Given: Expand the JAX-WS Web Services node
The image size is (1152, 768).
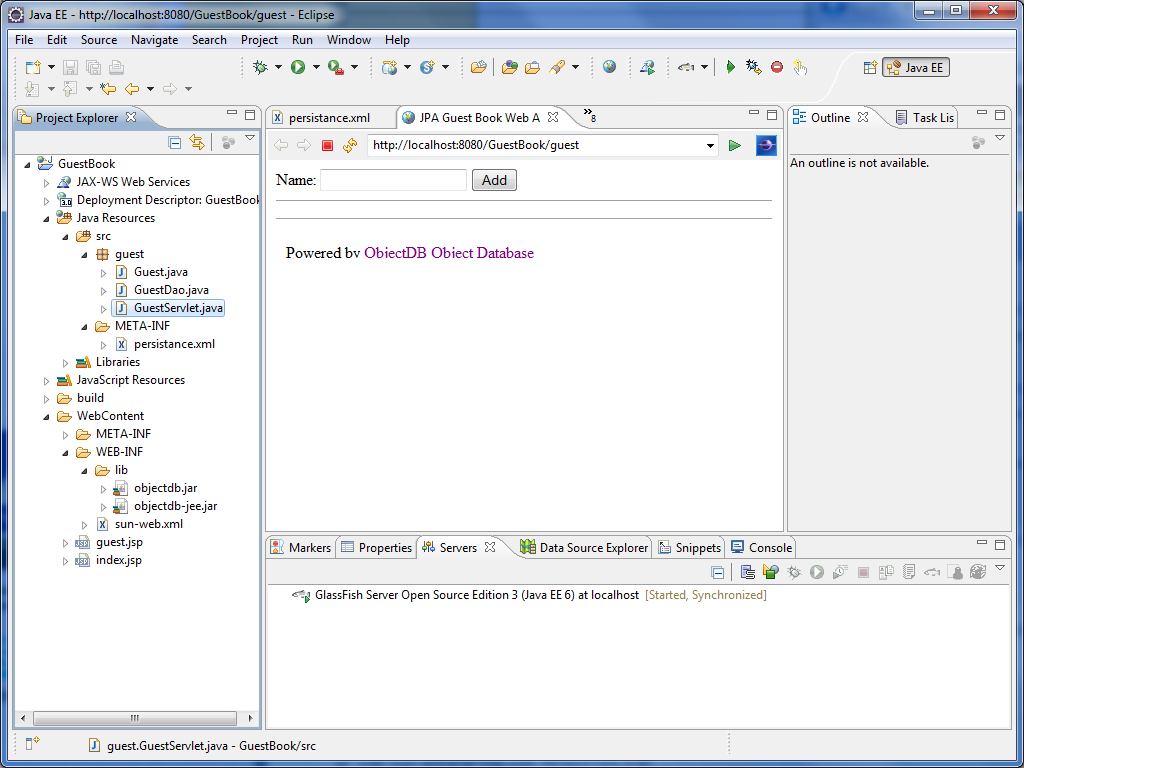Looking at the screenshot, I should click(46, 183).
